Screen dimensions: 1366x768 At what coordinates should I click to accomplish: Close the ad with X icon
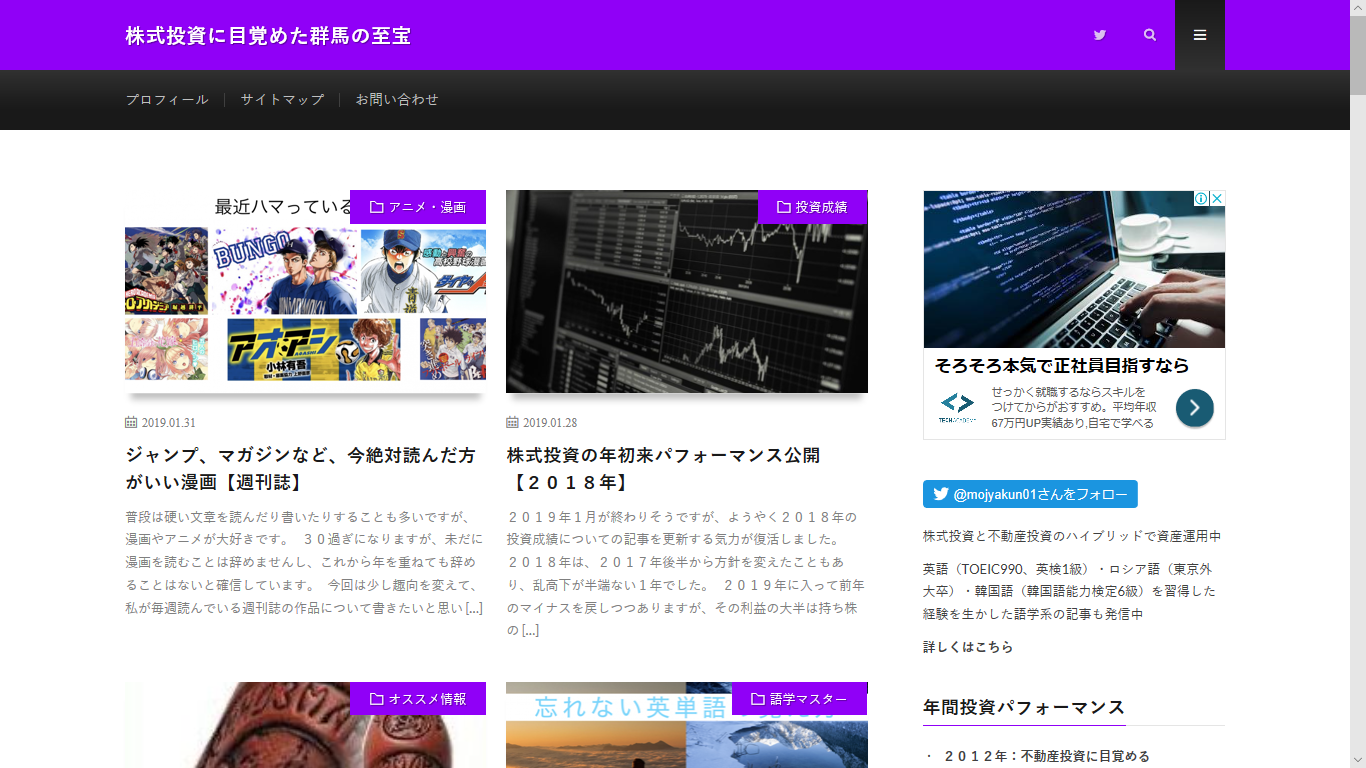pos(1217,199)
